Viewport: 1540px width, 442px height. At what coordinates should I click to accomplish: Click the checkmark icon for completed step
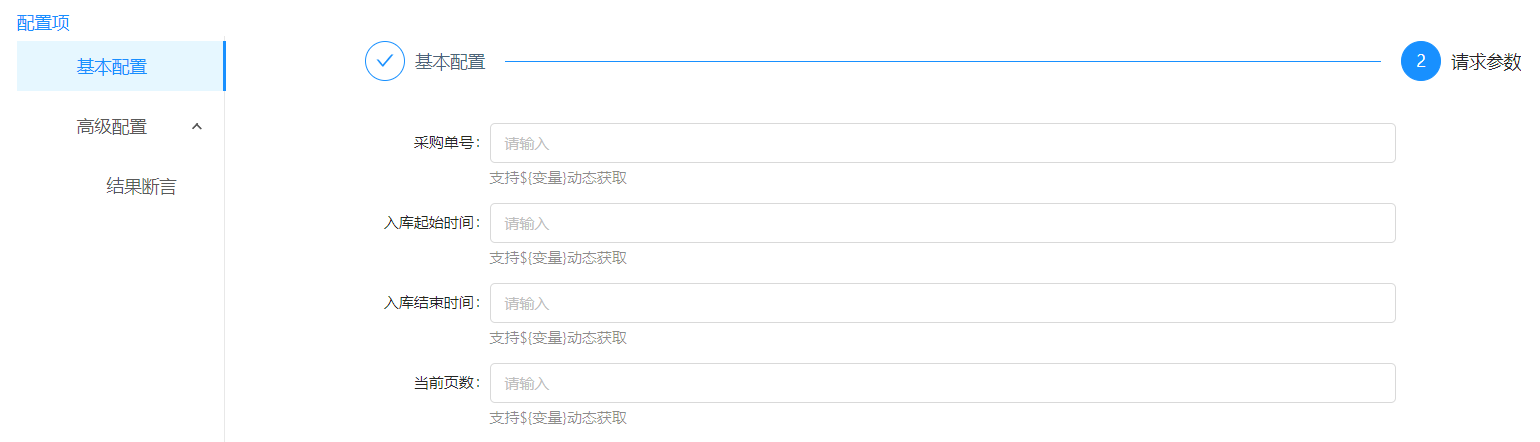pos(384,61)
